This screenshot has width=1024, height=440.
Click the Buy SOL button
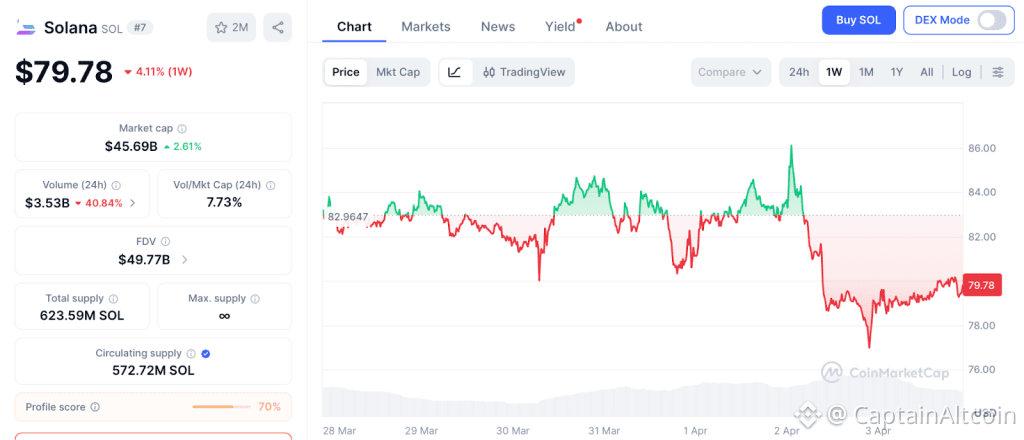(x=858, y=20)
